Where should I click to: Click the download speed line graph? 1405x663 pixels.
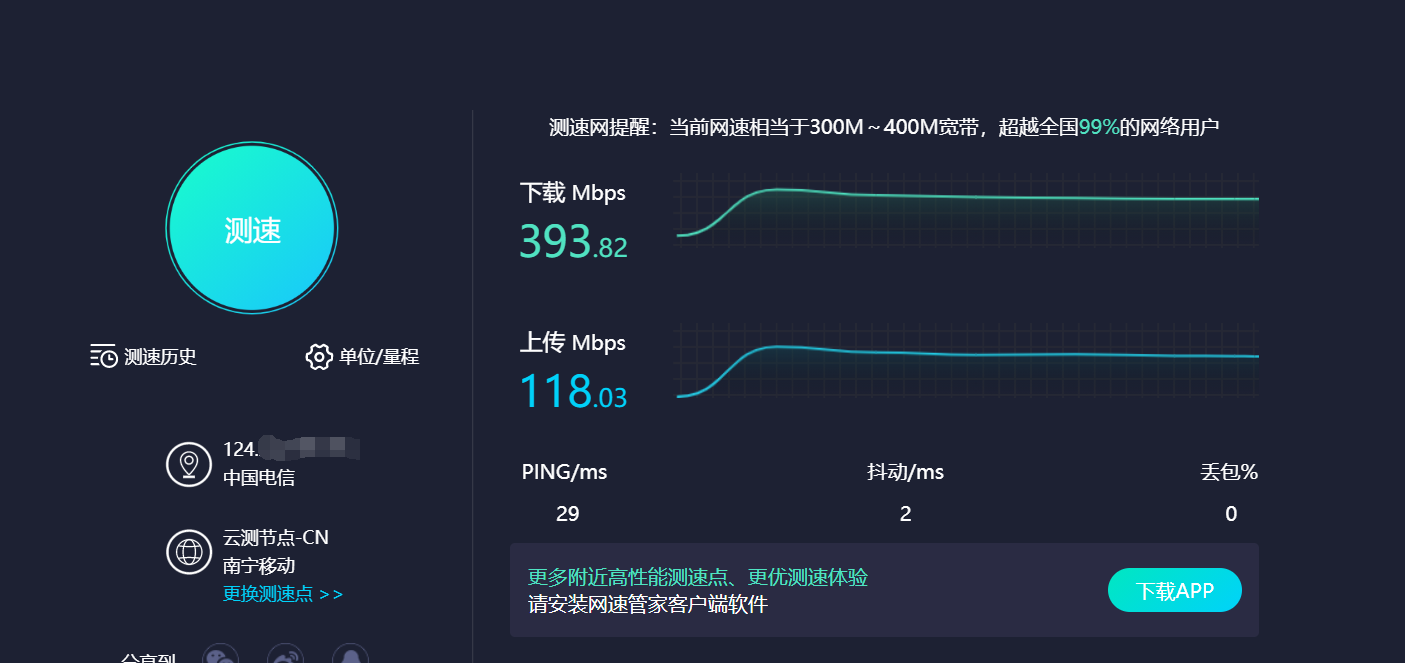pyautogui.click(x=967, y=210)
